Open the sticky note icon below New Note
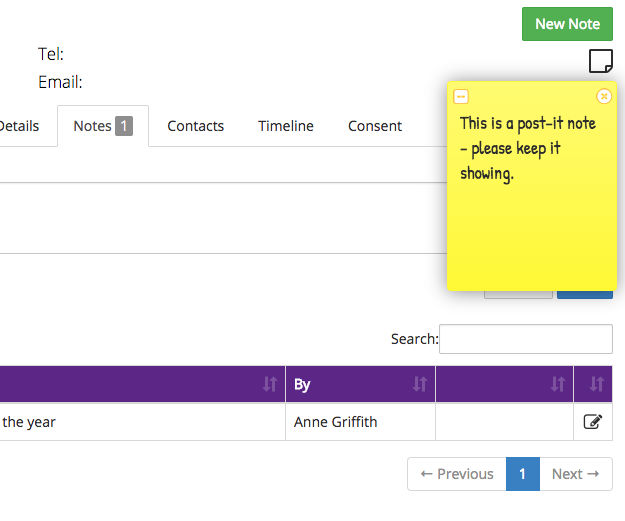Viewport: 625px width, 521px height. click(601, 61)
